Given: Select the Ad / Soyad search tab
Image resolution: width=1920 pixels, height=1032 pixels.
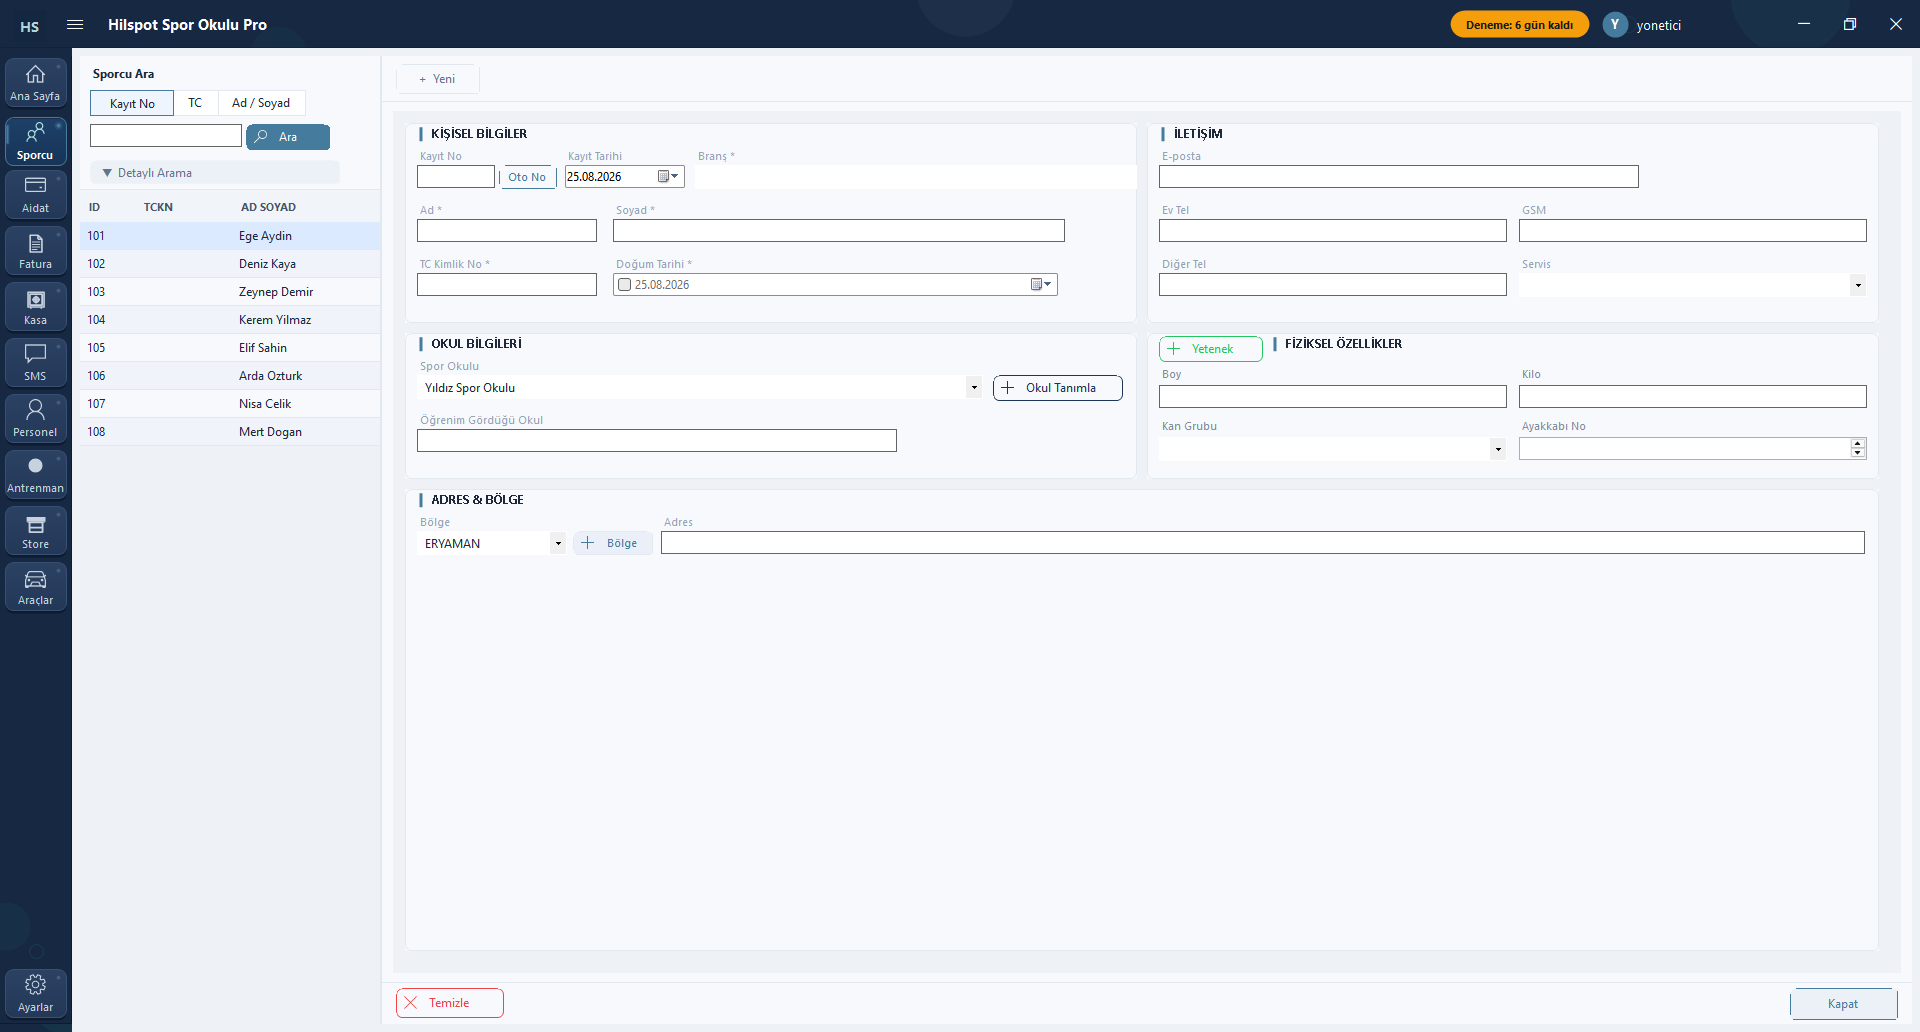Looking at the screenshot, I should (x=261, y=103).
